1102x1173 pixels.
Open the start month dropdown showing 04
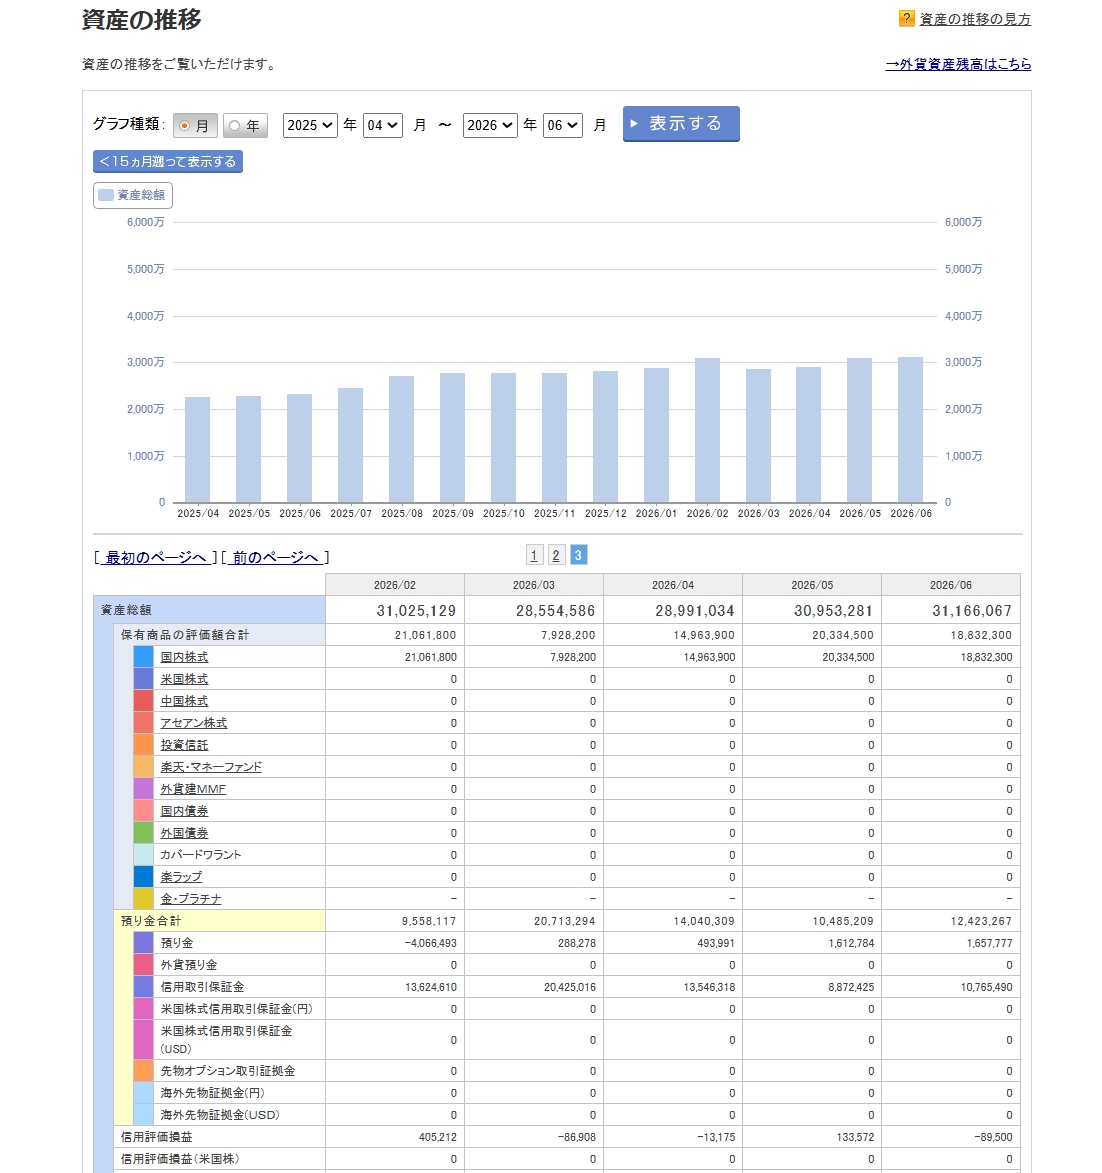pyautogui.click(x=382, y=125)
